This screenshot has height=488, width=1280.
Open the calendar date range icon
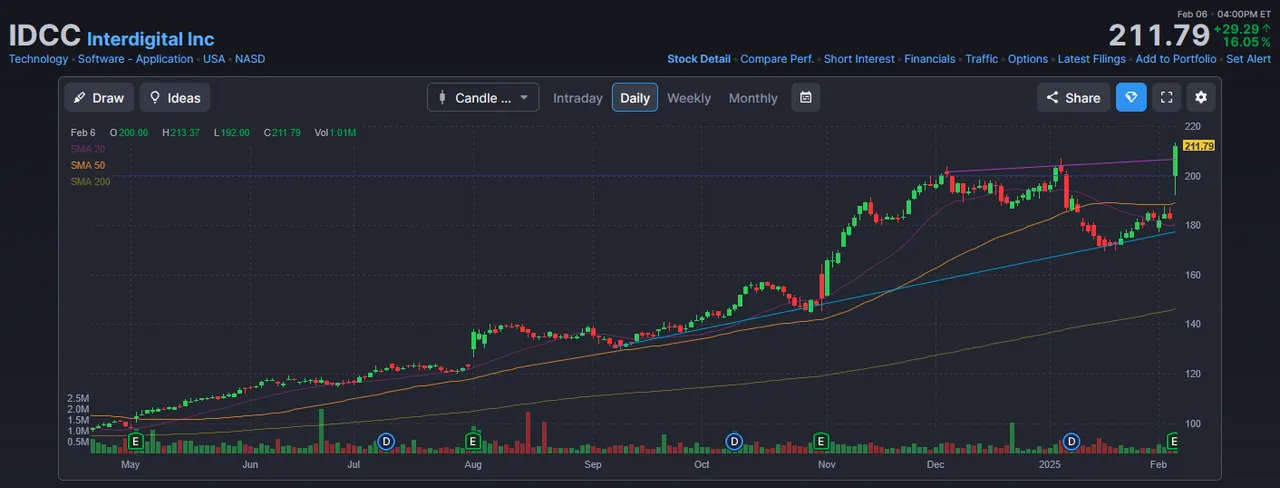[x=806, y=97]
